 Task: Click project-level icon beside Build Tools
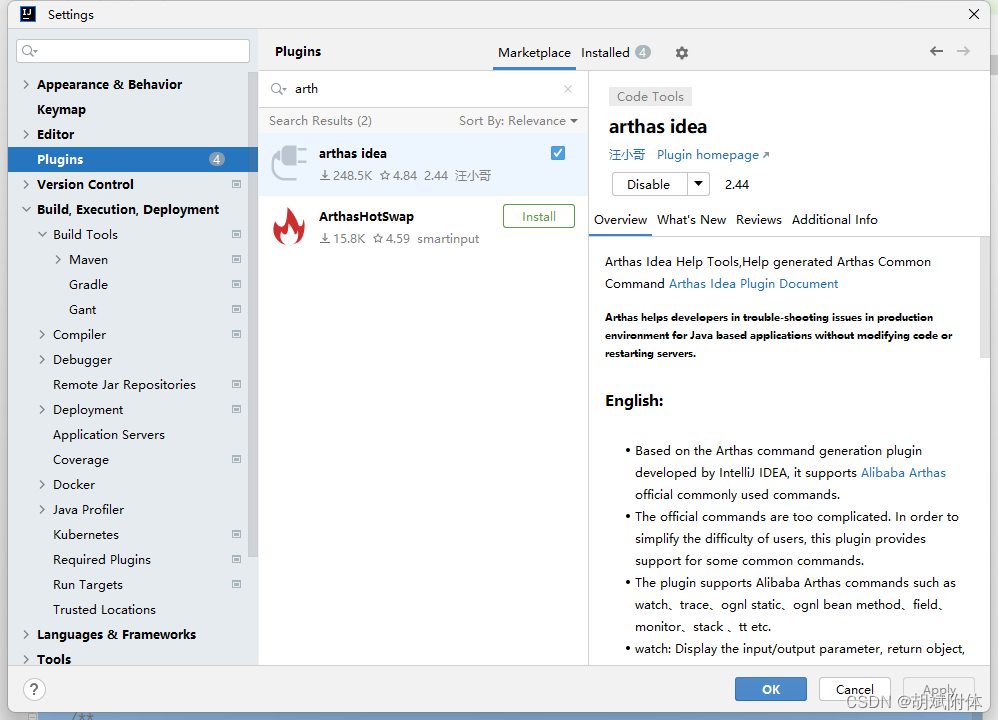click(236, 234)
